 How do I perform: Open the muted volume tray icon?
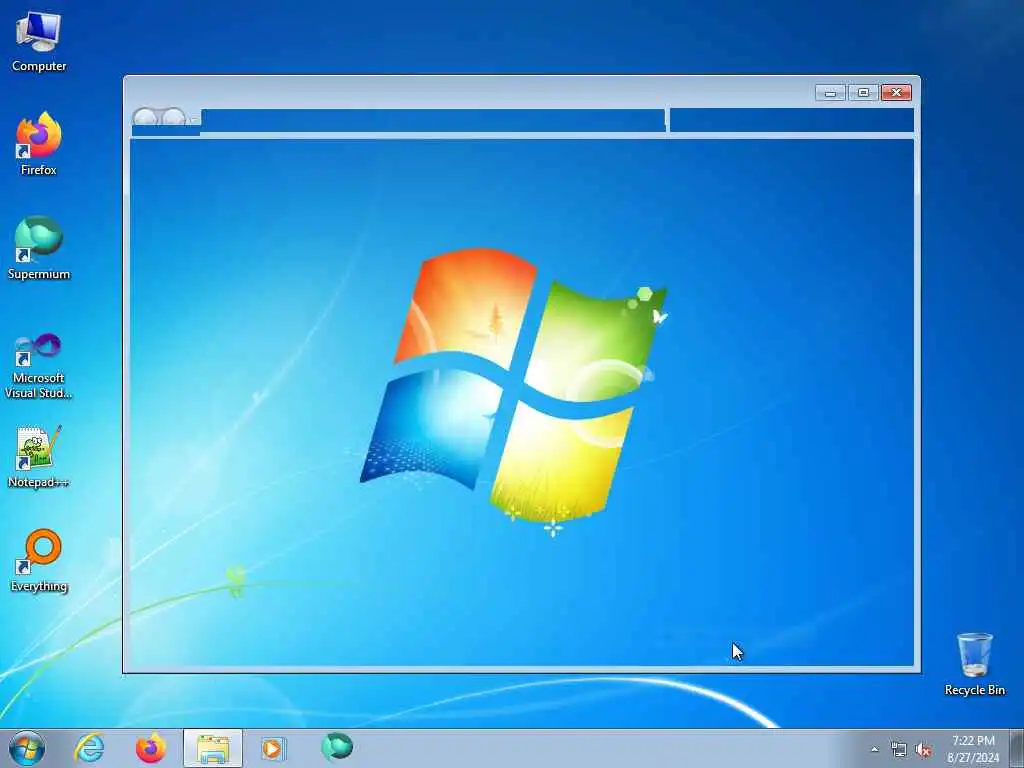(923, 750)
